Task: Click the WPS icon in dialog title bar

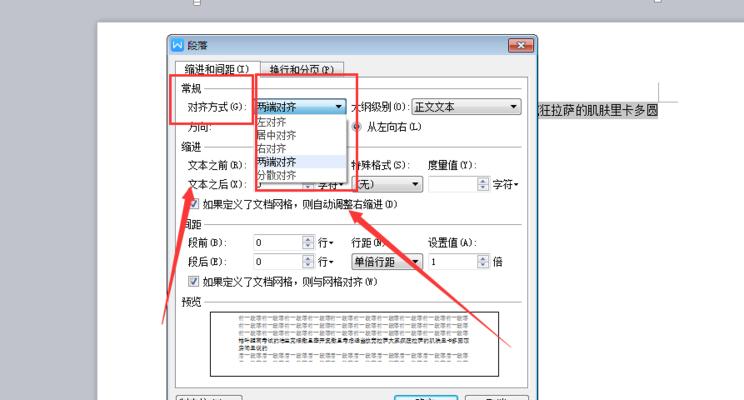Action: click(177, 45)
